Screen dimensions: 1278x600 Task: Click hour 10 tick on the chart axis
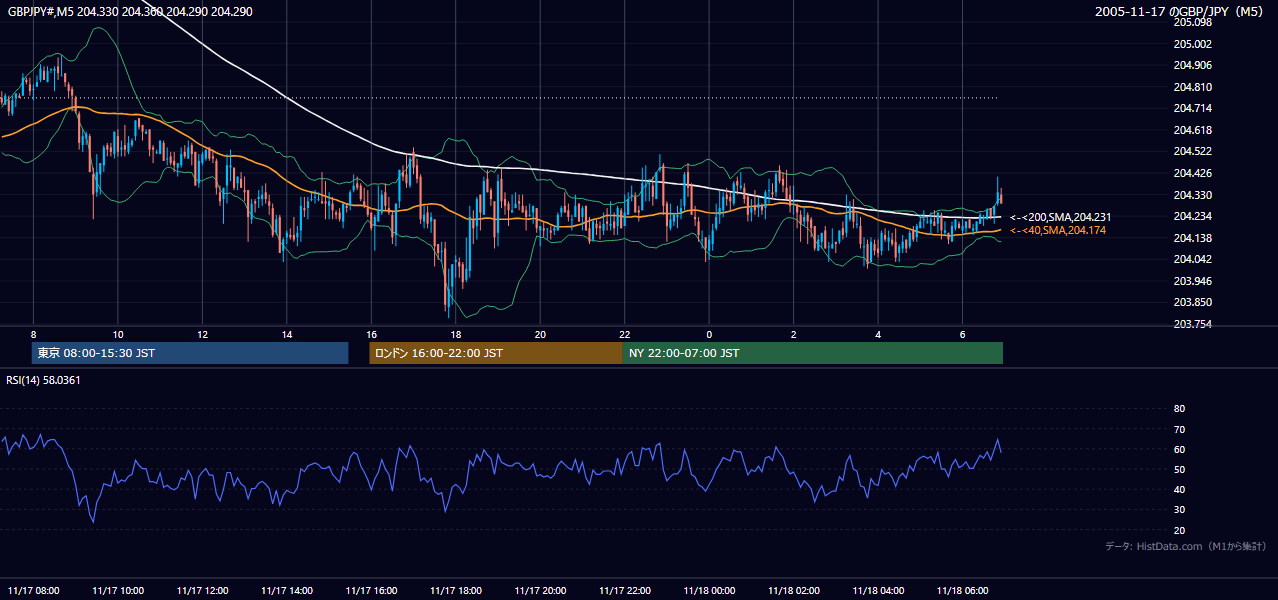(117, 334)
